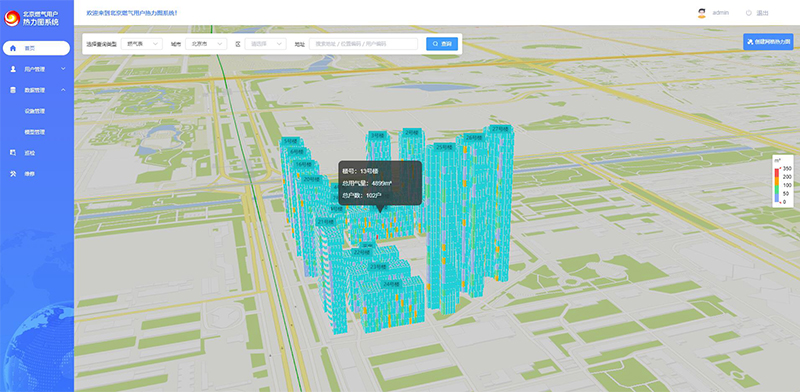Click the address search input field
Viewport: 800px width, 392px height.
pos(363,44)
